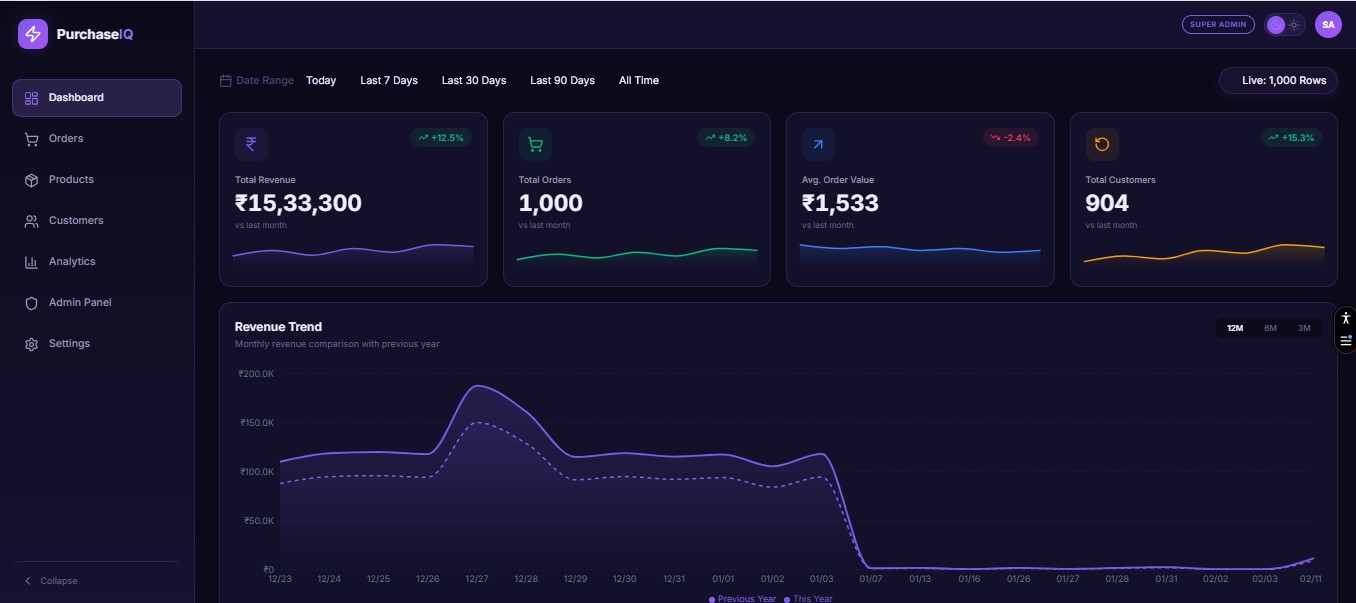
Task: Open Admin Panel shield icon
Action: tap(31, 303)
